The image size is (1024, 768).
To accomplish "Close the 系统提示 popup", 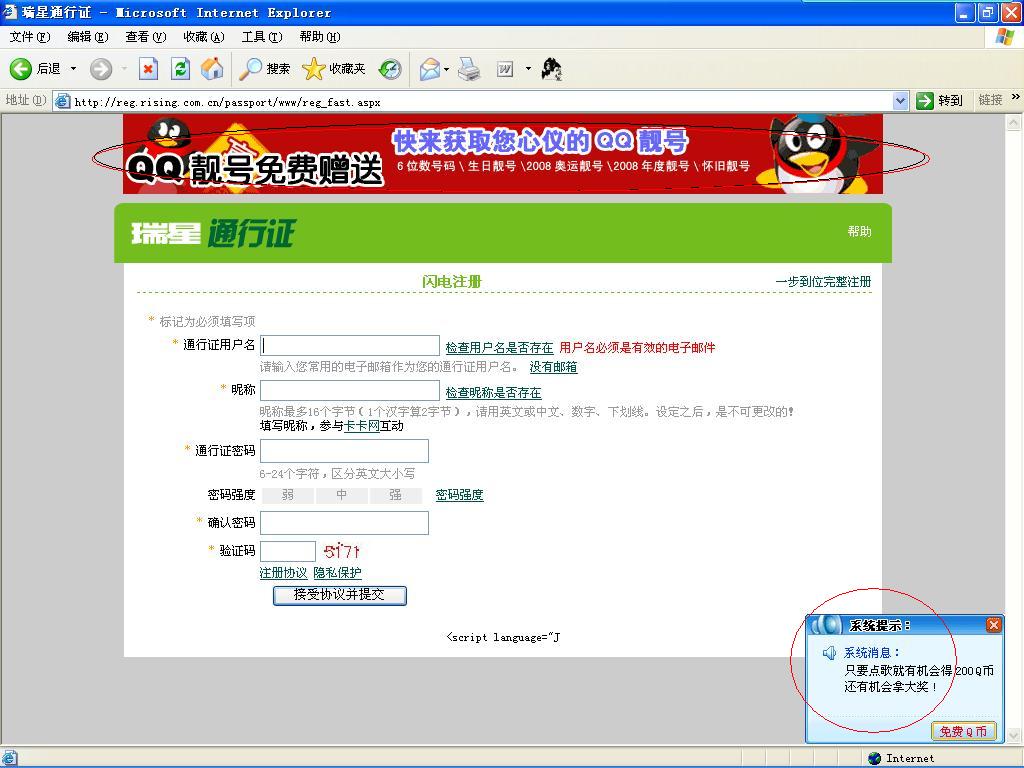I will 993,625.
